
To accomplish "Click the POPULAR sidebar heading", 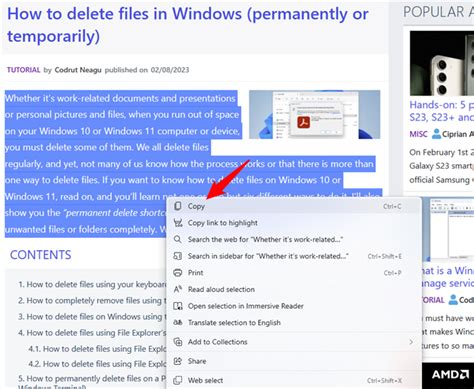I will click(438, 12).
